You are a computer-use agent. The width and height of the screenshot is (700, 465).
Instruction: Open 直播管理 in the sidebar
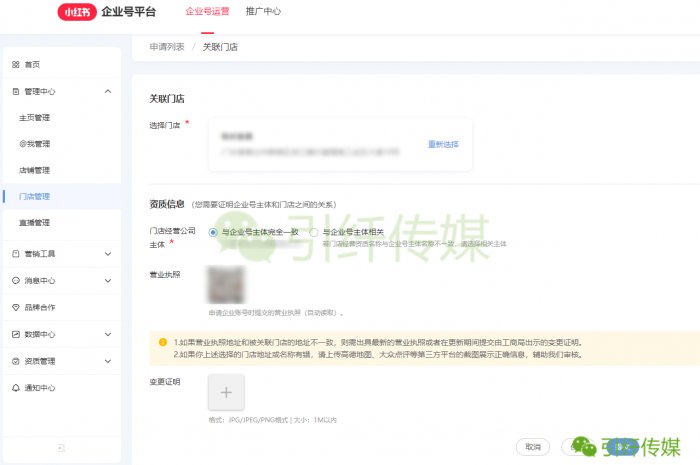coord(35,223)
